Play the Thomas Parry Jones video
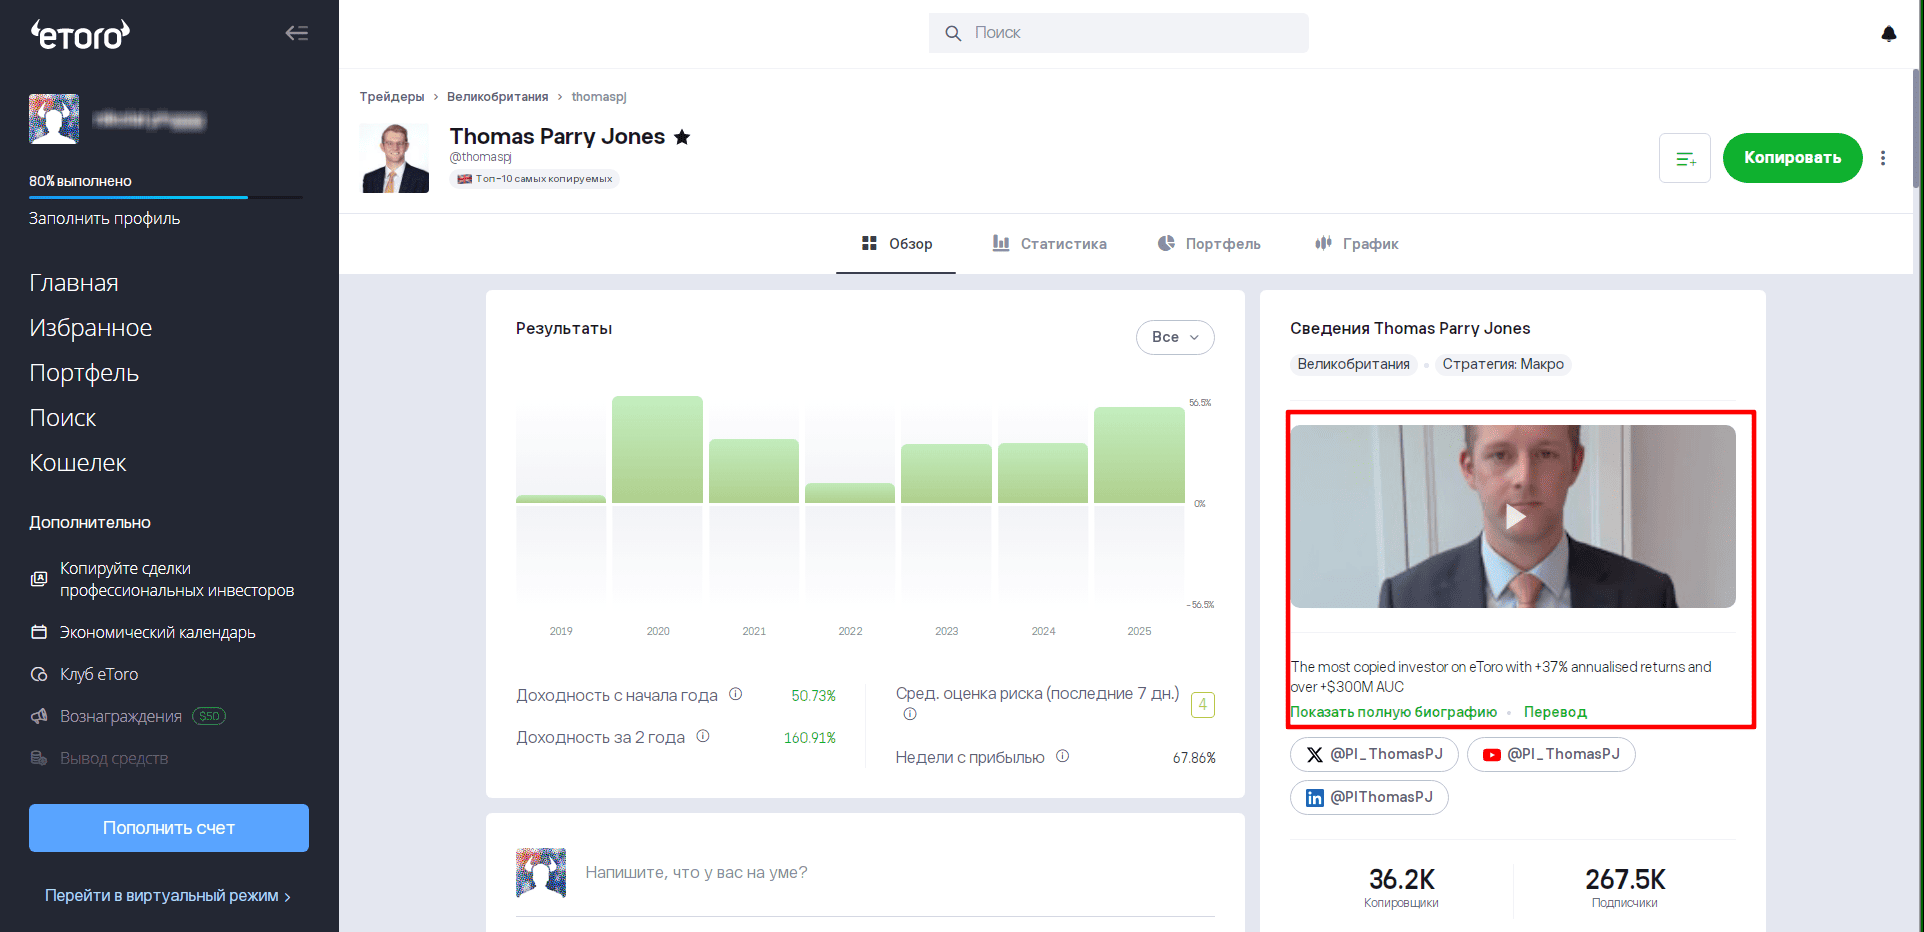The width and height of the screenshot is (1924, 932). coord(1515,517)
